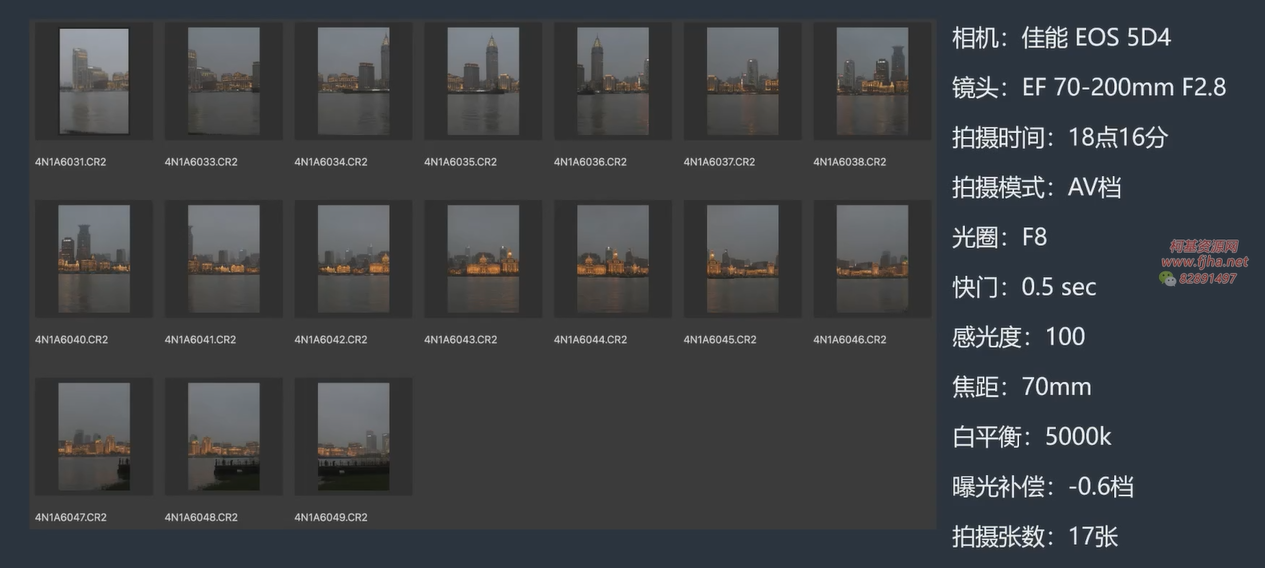Select image 4N1A6043.CR2
1265x568 pixels.
pyautogui.click(x=483, y=259)
